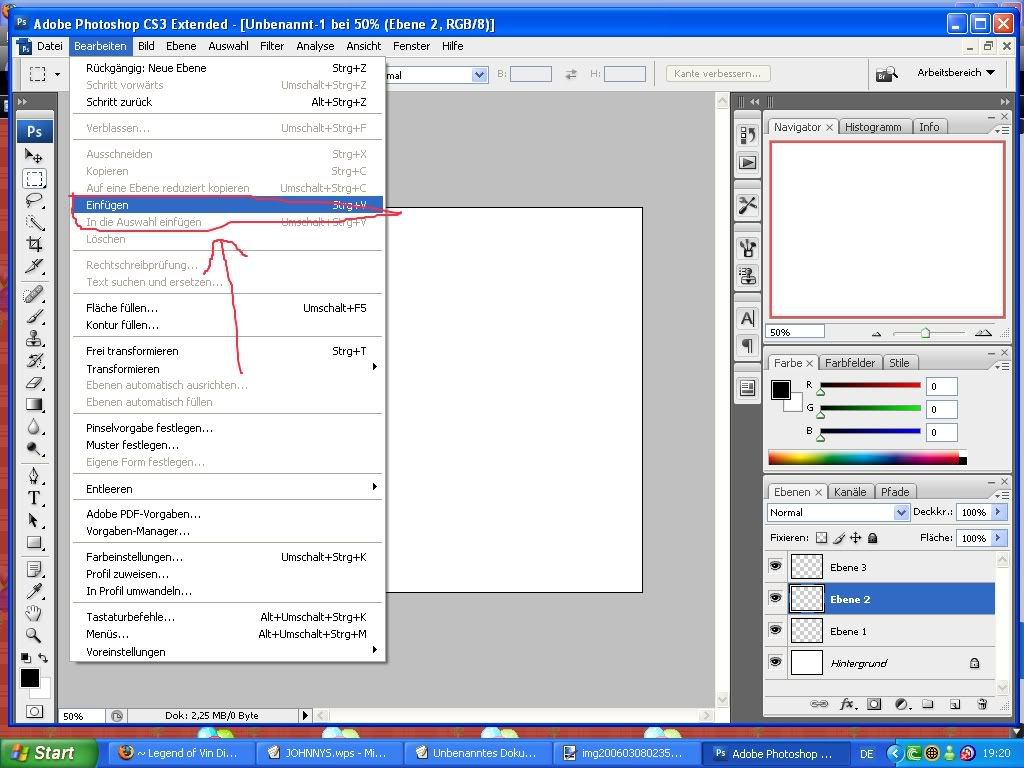Delete layer with trash icon
1024x768 pixels.
pos(982,704)
